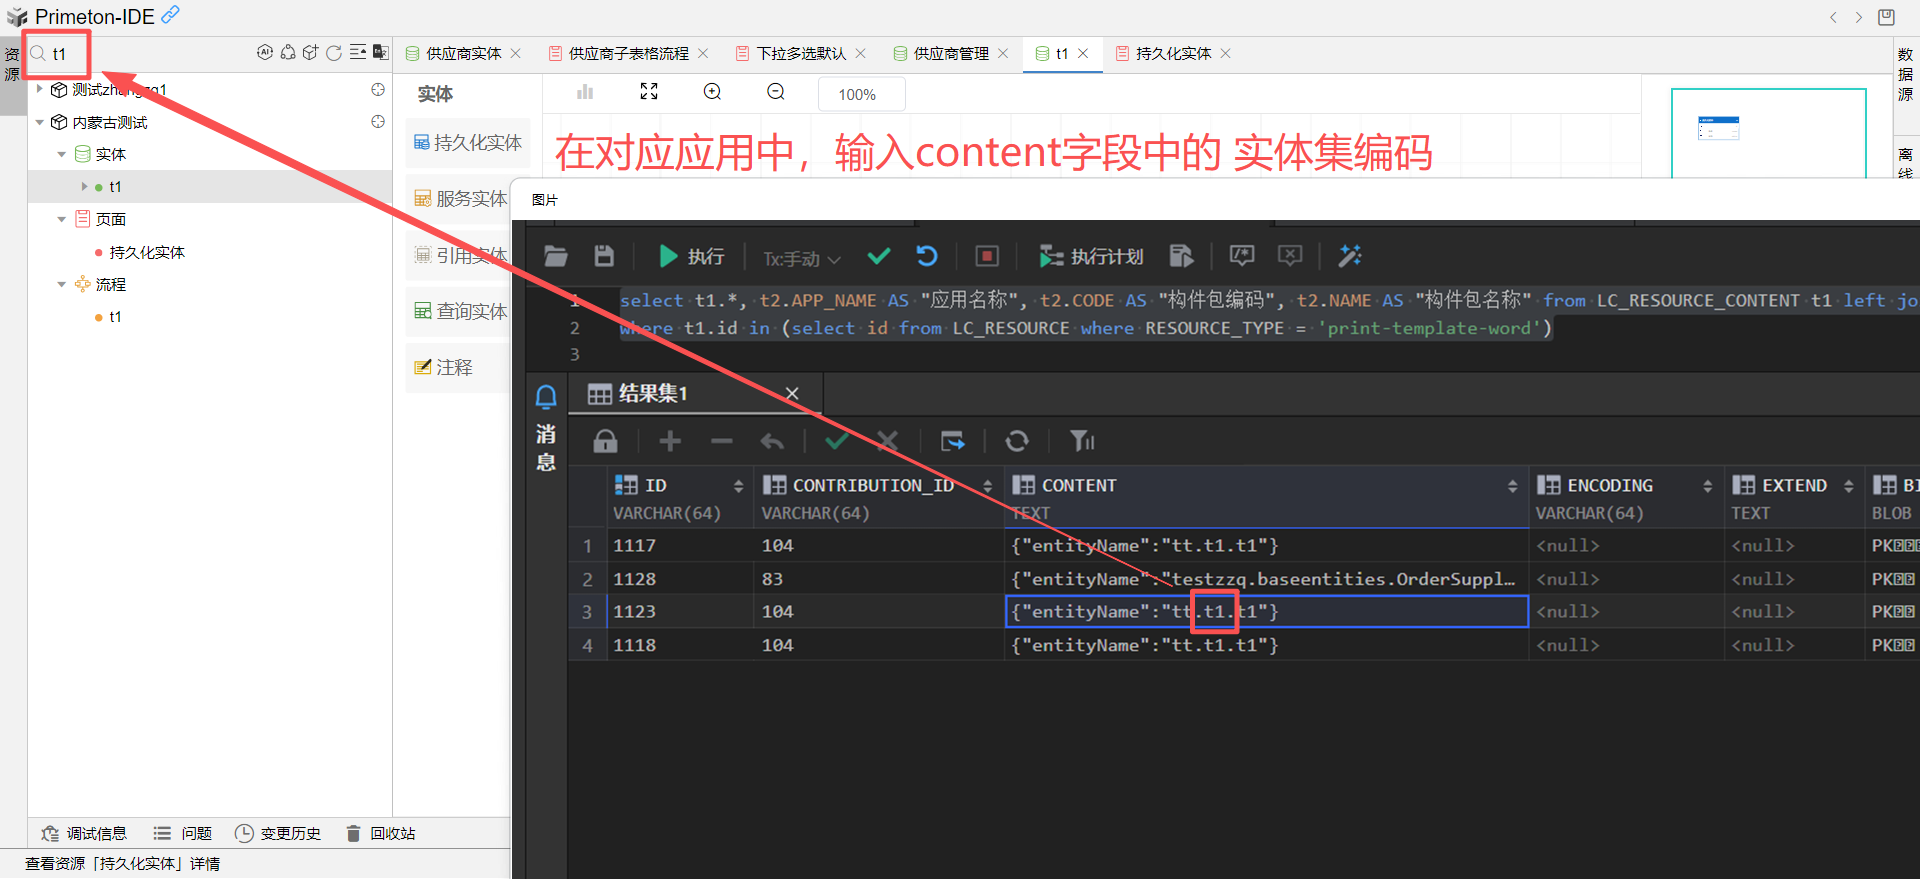Collapse the 流程 folder node
The image size is (1920, 879).
coord(62,284)
